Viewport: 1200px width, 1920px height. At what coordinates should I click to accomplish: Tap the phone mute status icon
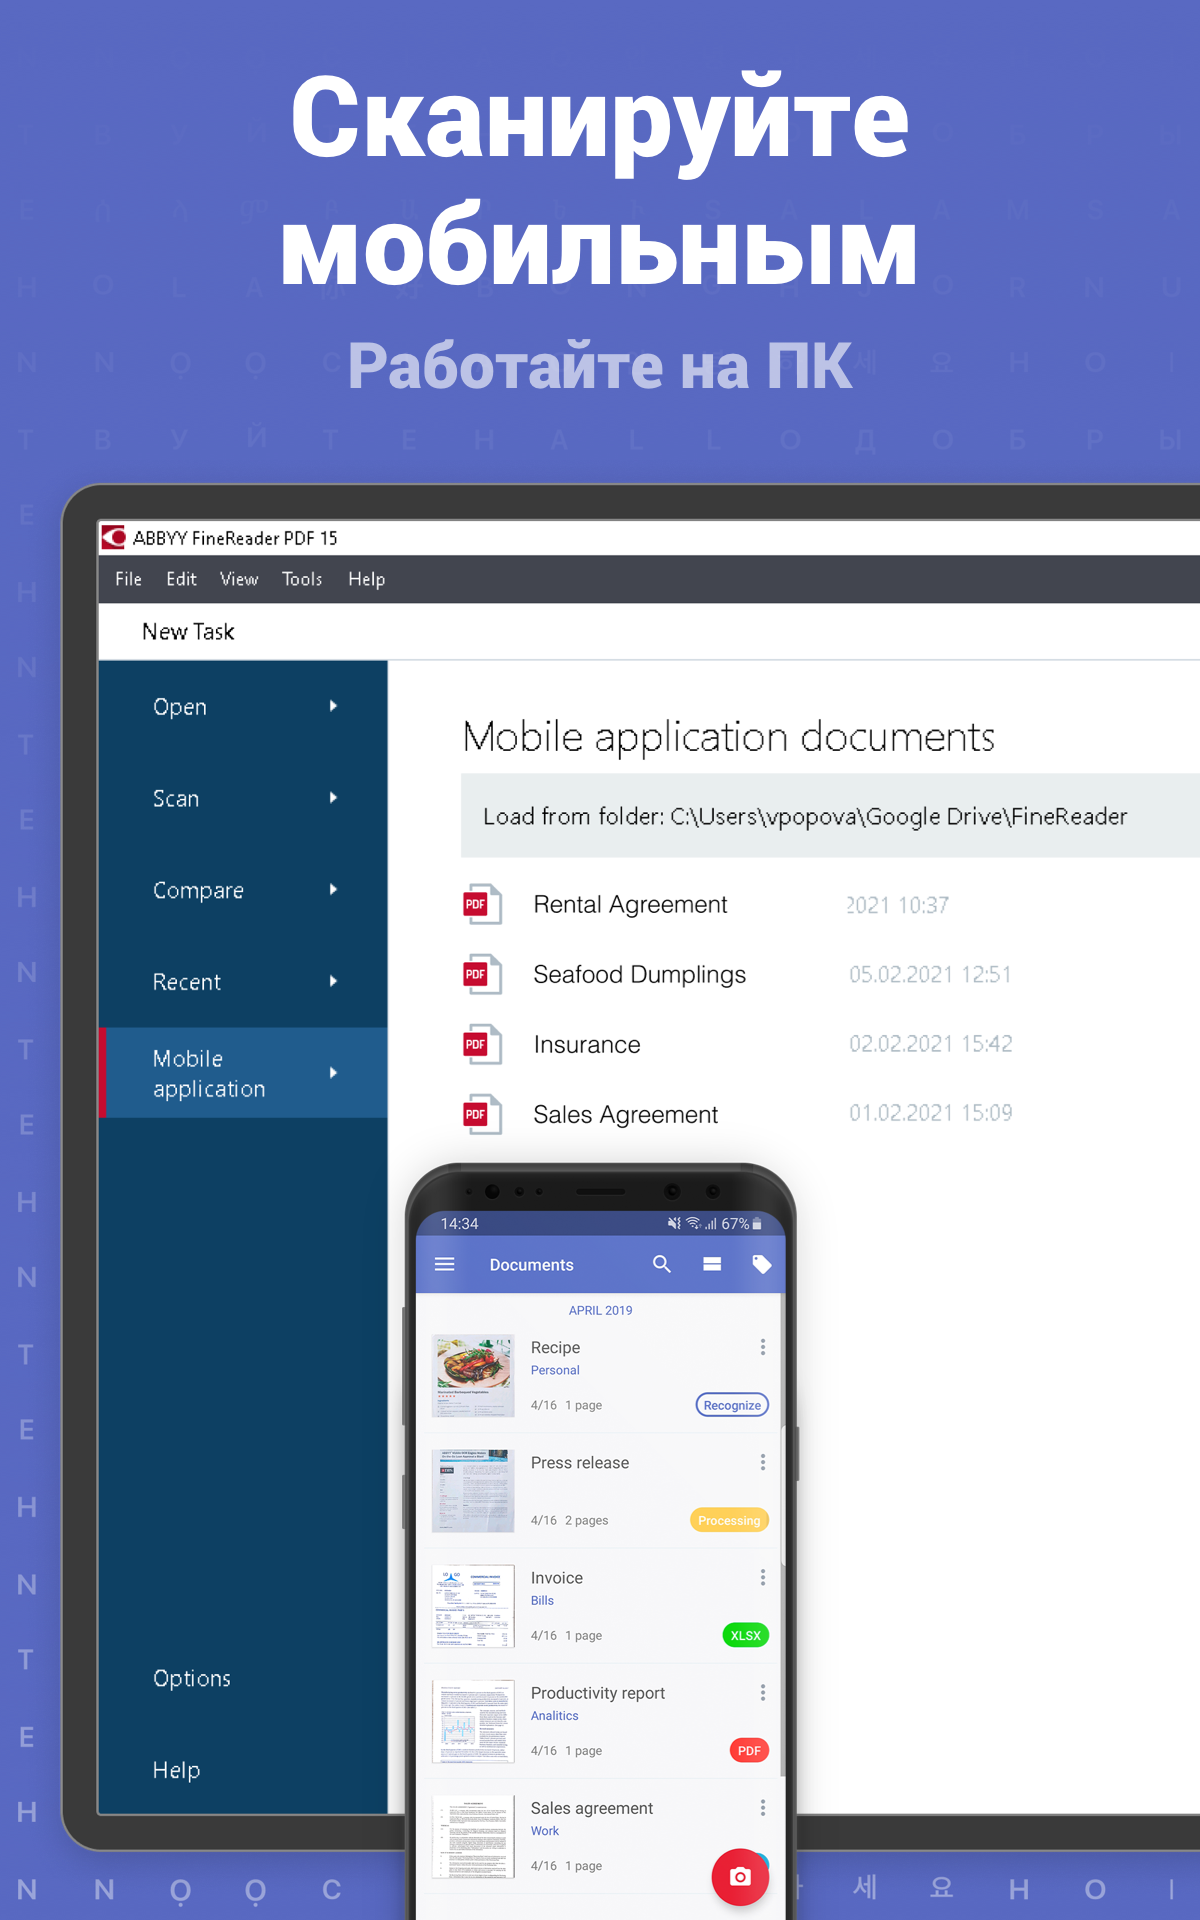coord(674,1223)
